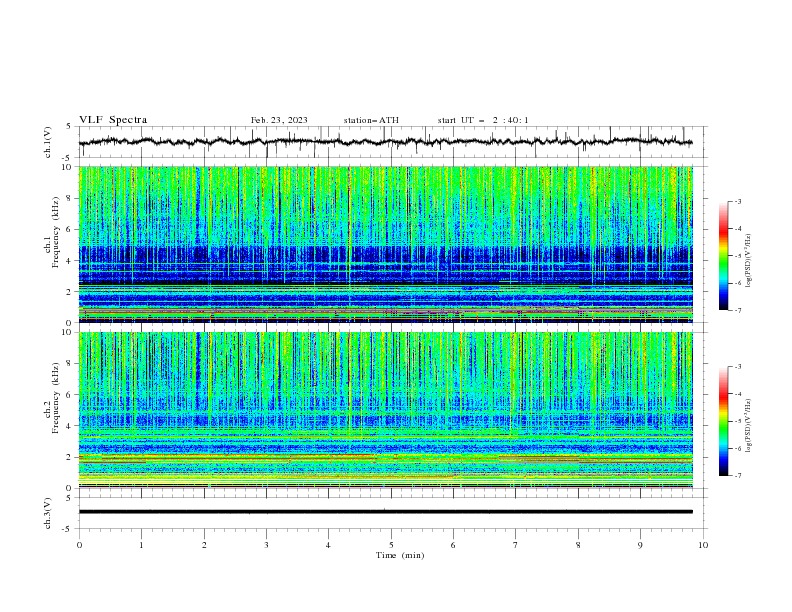This screenshot has height=612, width=792.
Task: Click the 'station=ATH' label
Action: click(371, 120)
